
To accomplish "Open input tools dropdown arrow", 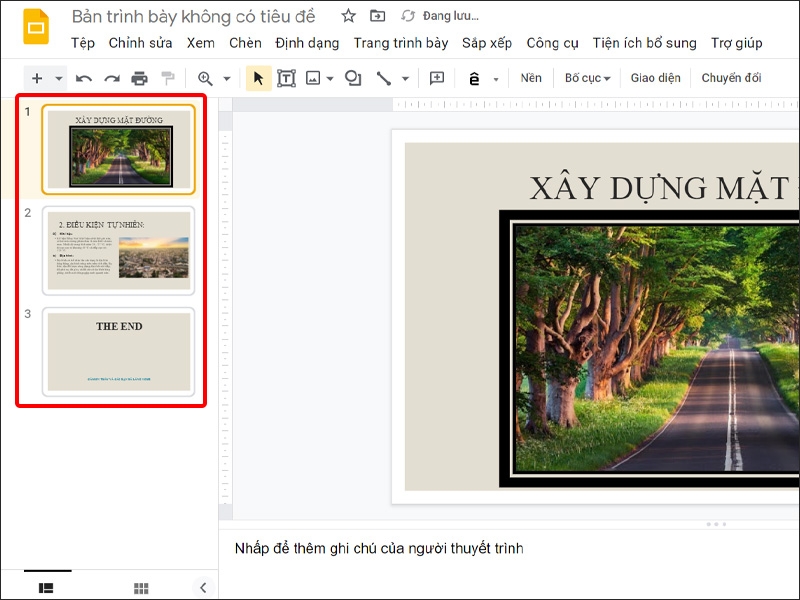I will pos(495,79).
